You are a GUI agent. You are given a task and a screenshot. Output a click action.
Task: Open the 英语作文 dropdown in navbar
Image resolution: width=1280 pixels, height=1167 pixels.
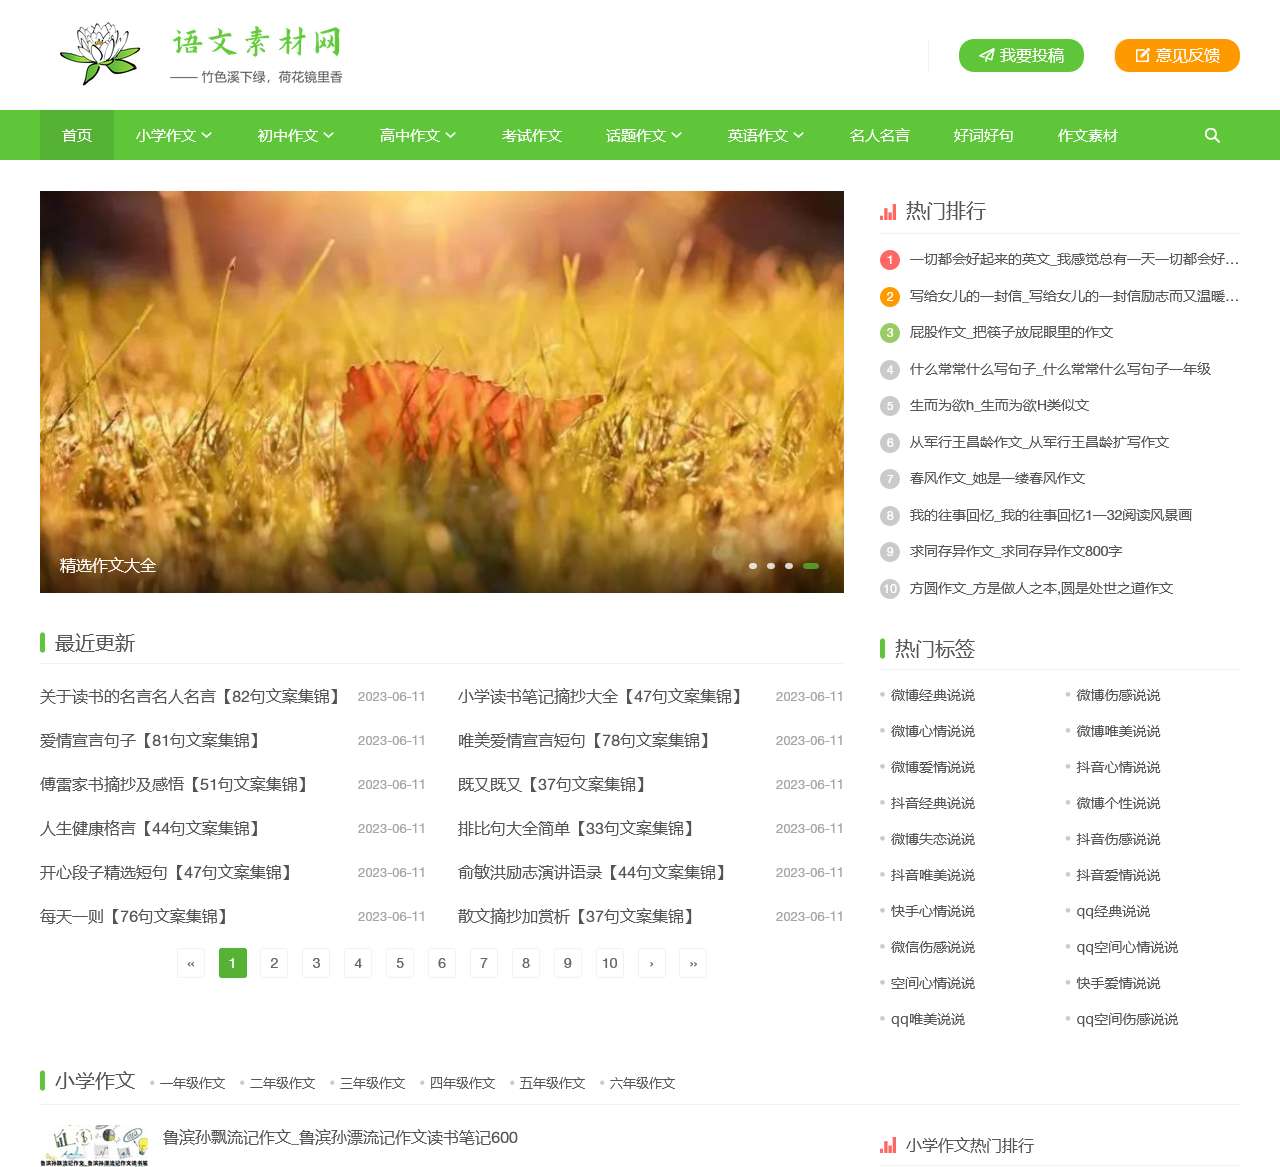[x=766, y=135]
